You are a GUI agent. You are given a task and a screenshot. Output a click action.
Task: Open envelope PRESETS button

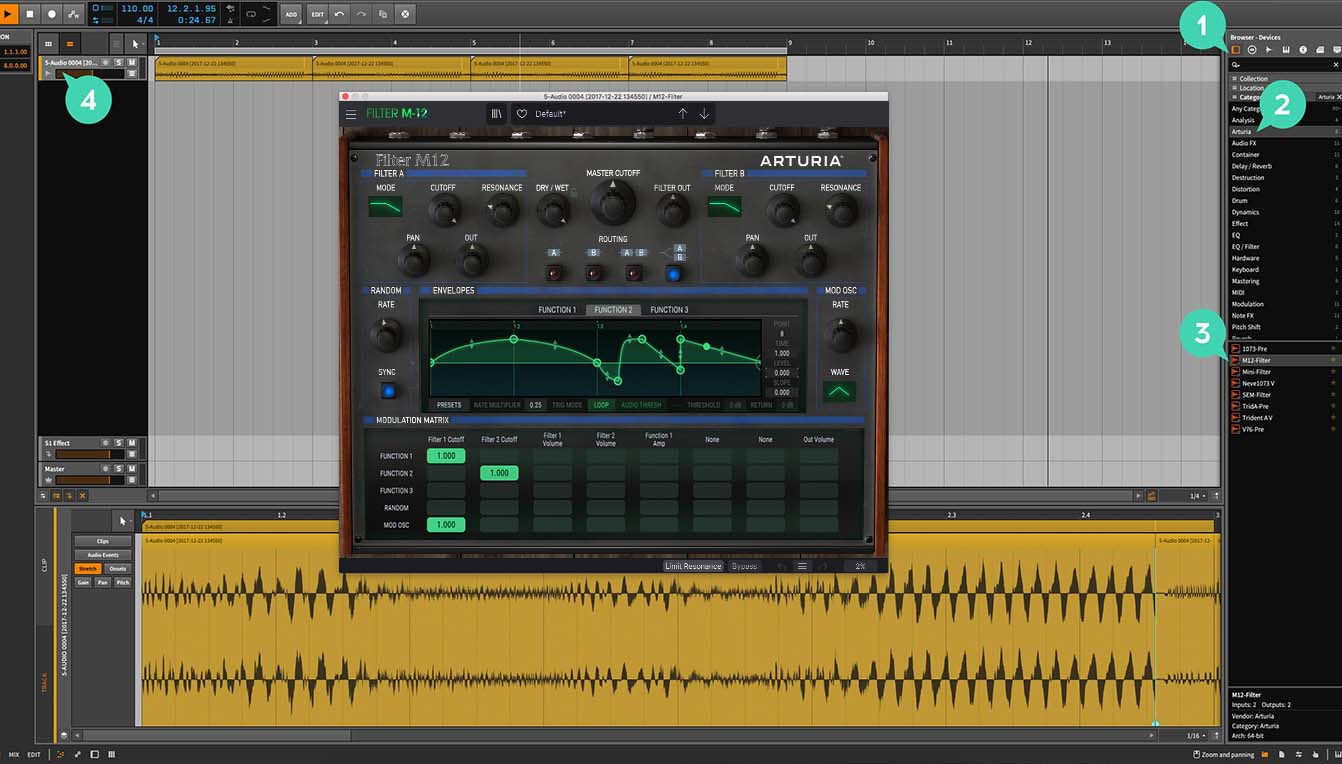point(450,405)
